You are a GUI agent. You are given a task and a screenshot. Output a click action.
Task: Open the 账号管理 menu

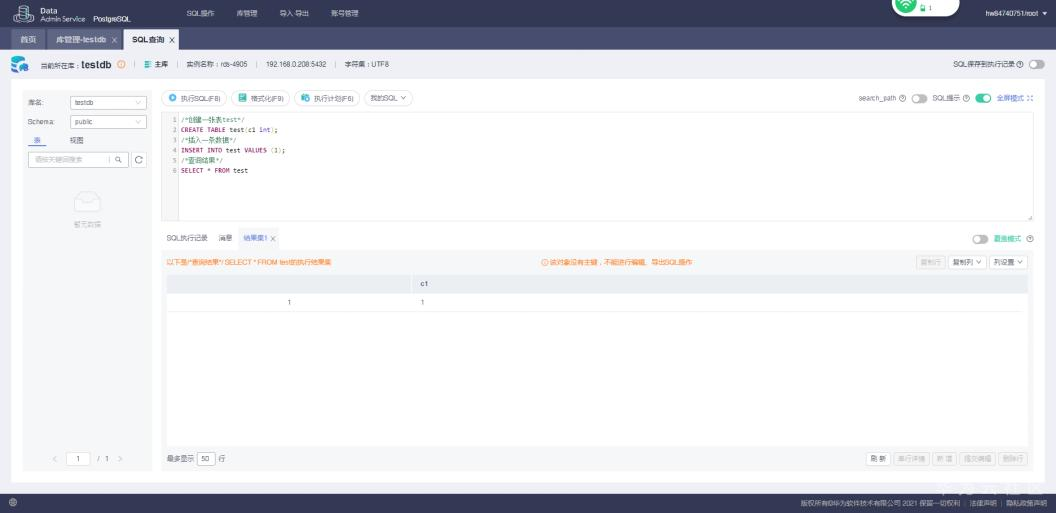point(345,13)
